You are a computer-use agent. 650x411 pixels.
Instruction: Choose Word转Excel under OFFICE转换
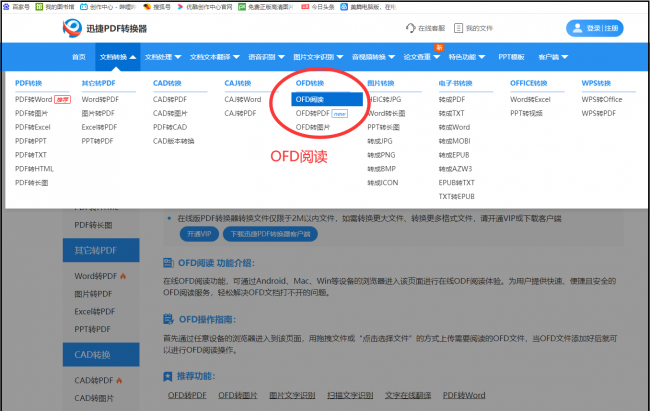click(530, 100)
